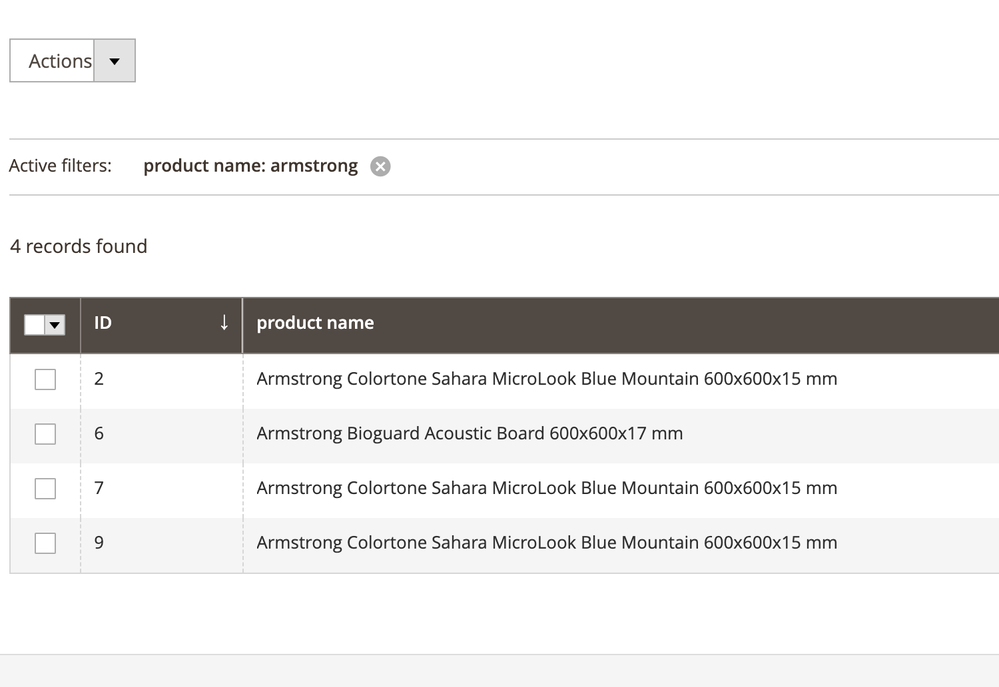The width and height of the screenshot is (999, 687).
Task: Select the ID cell with value 7
Action: point(161,489)
